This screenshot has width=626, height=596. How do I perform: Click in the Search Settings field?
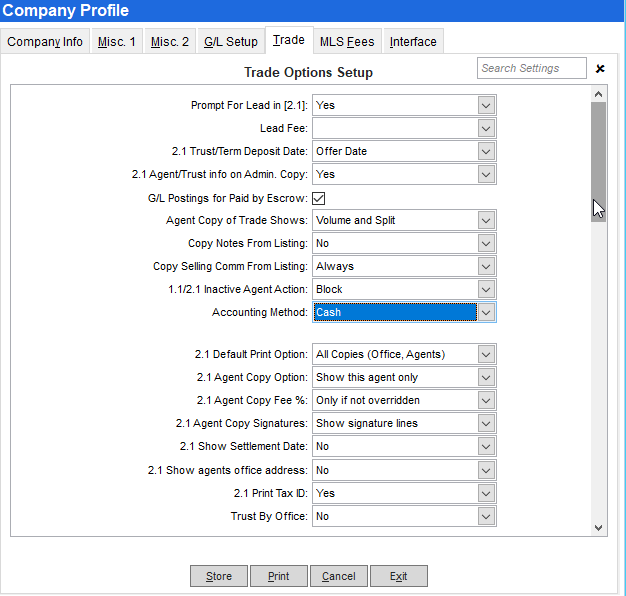[x=531, y=68]
